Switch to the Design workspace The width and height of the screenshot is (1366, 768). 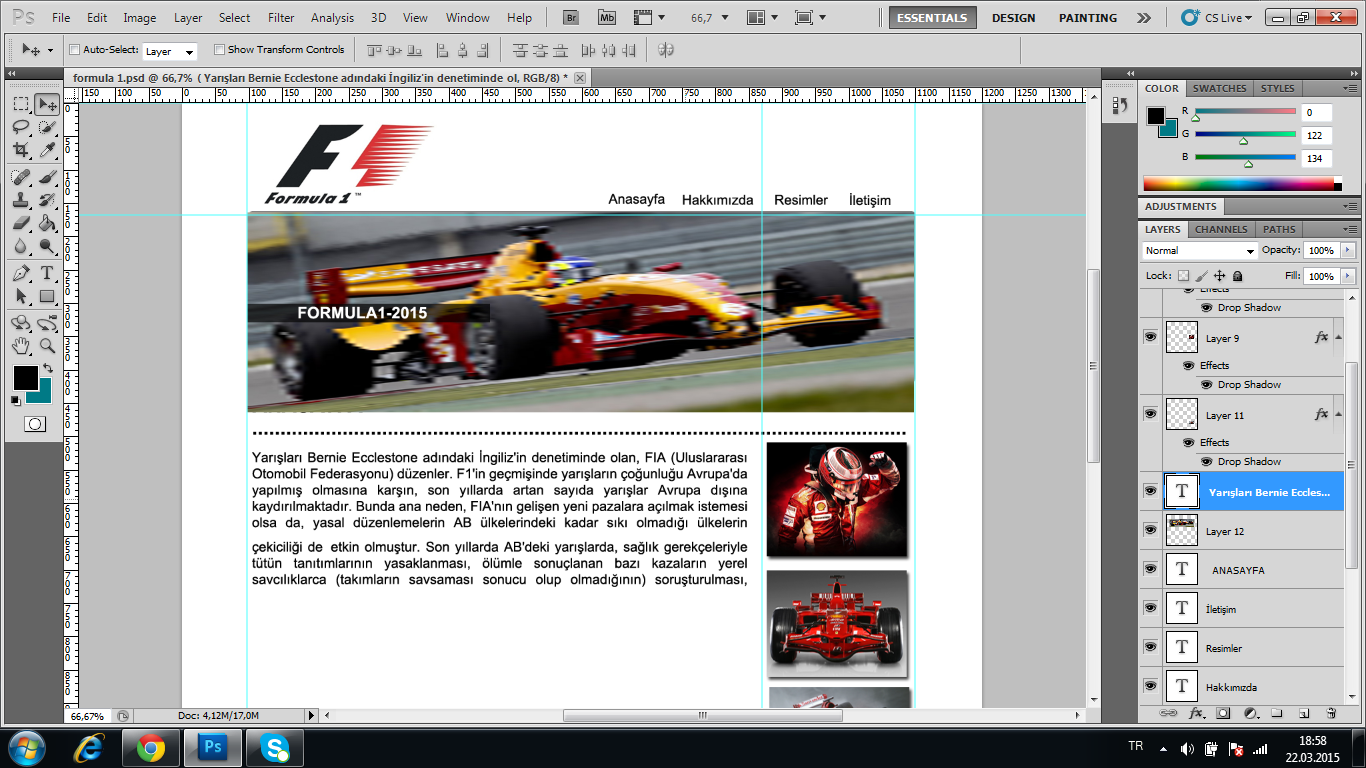coord(1013,18)
